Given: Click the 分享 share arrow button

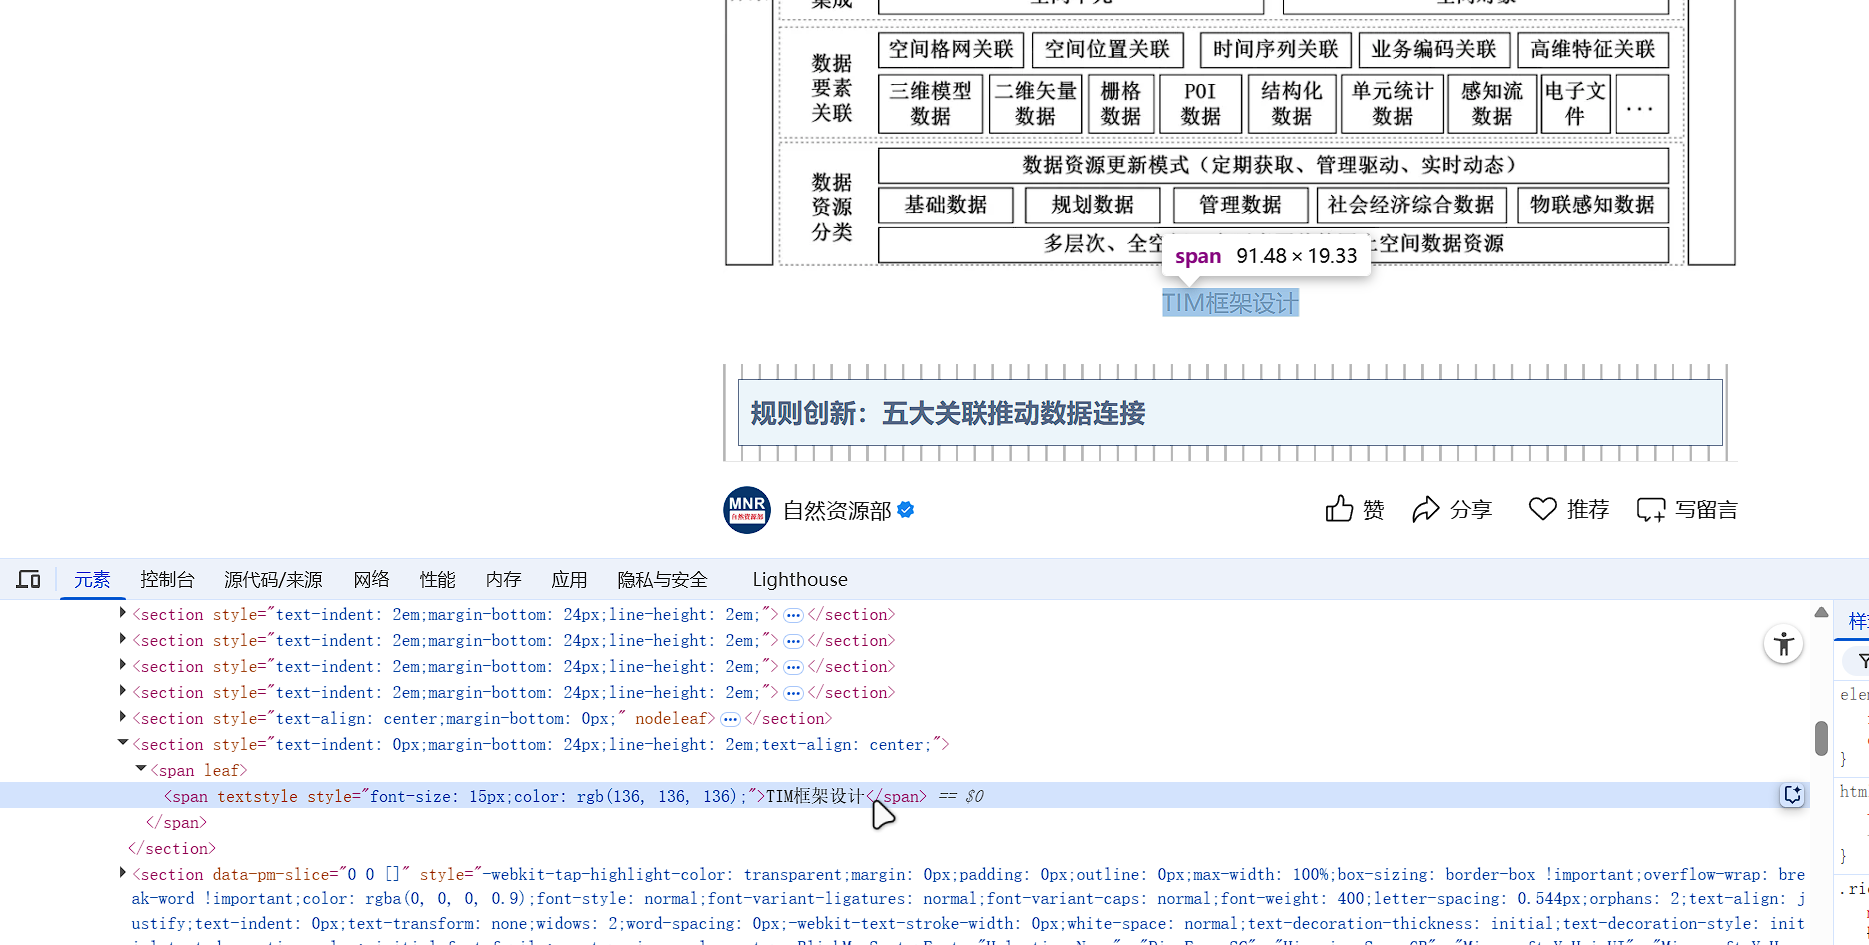Looking at the screenshot, I should [x=1451, y=510].
